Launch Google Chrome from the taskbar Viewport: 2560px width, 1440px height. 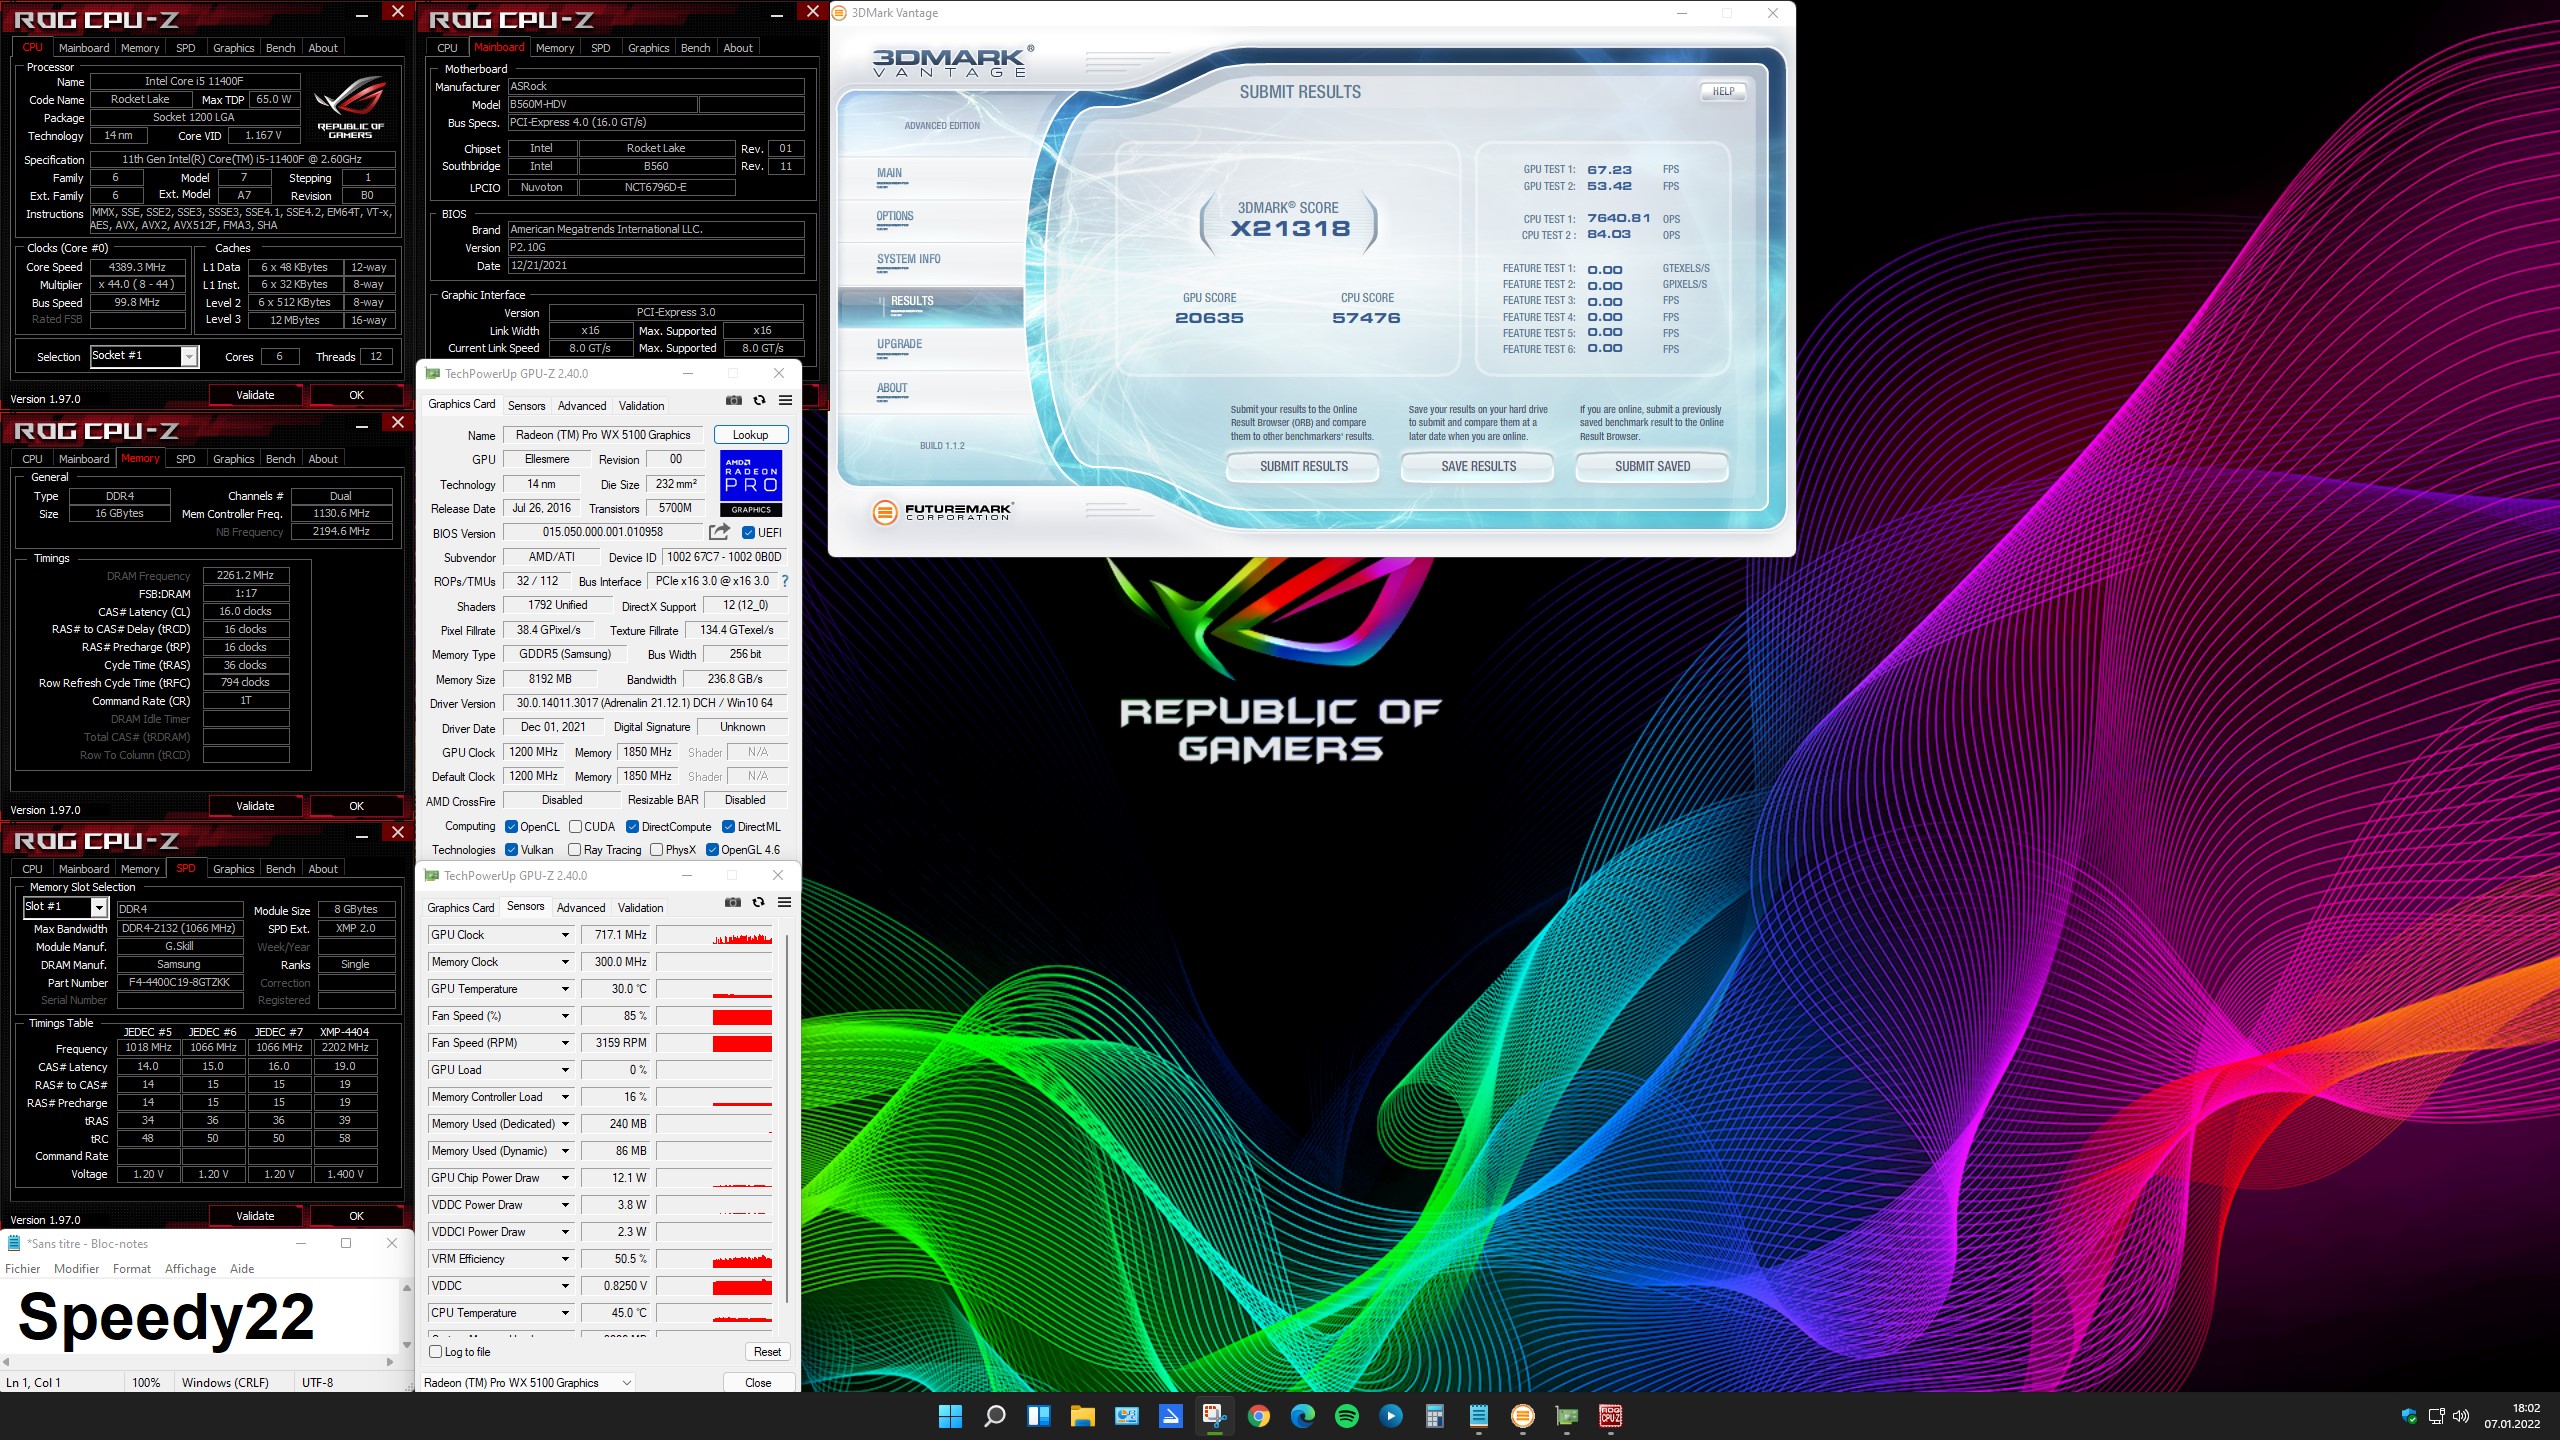[1258, 1416]
